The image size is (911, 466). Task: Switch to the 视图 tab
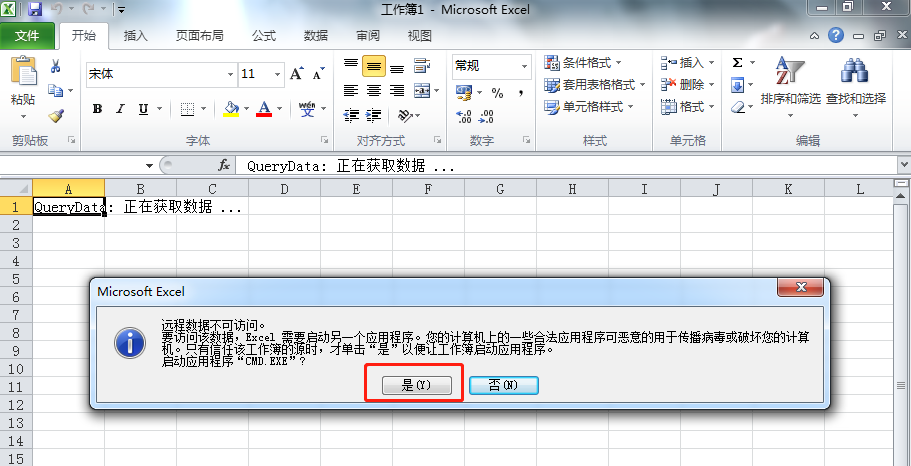[419, 36]
